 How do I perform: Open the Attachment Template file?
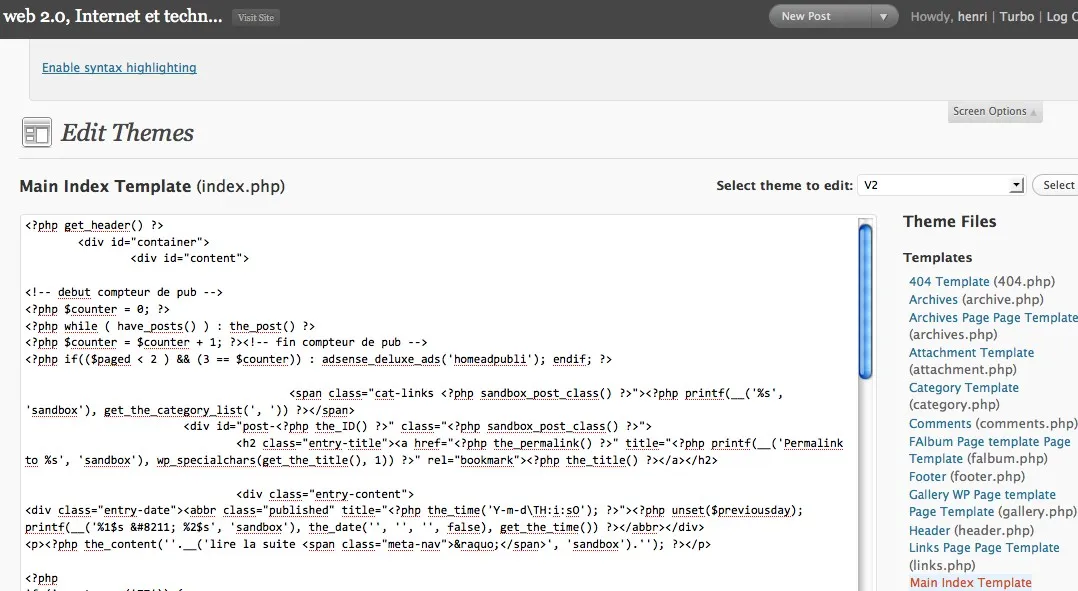coord(971,353)
